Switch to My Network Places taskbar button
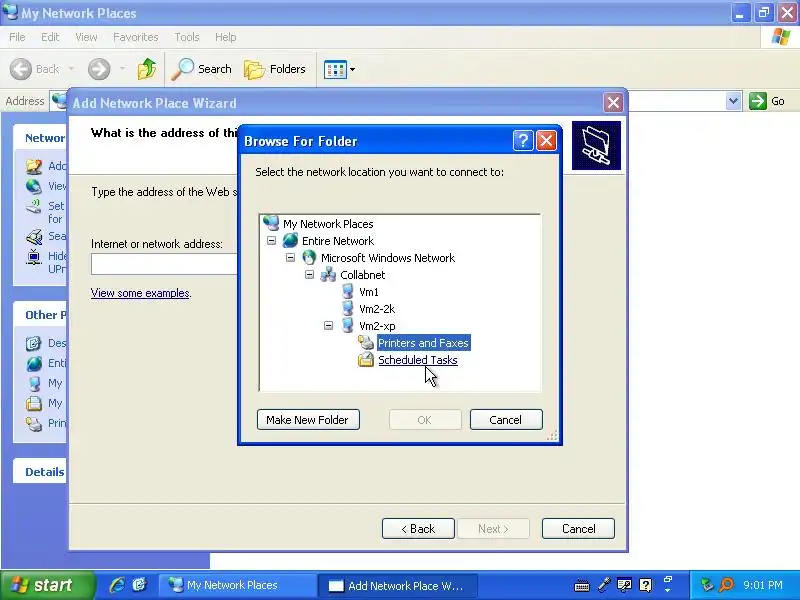The height and width of the screenshot is (600, 800). pyautogui.click(x=236, y=585)
